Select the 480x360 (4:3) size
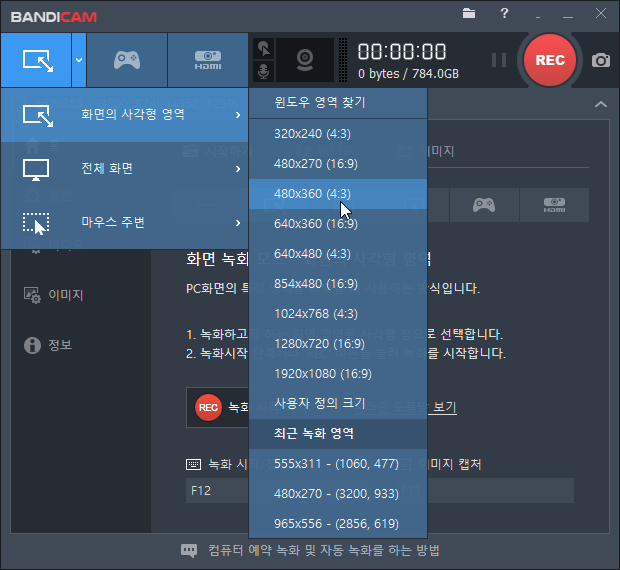 click(x=338, y=194)
